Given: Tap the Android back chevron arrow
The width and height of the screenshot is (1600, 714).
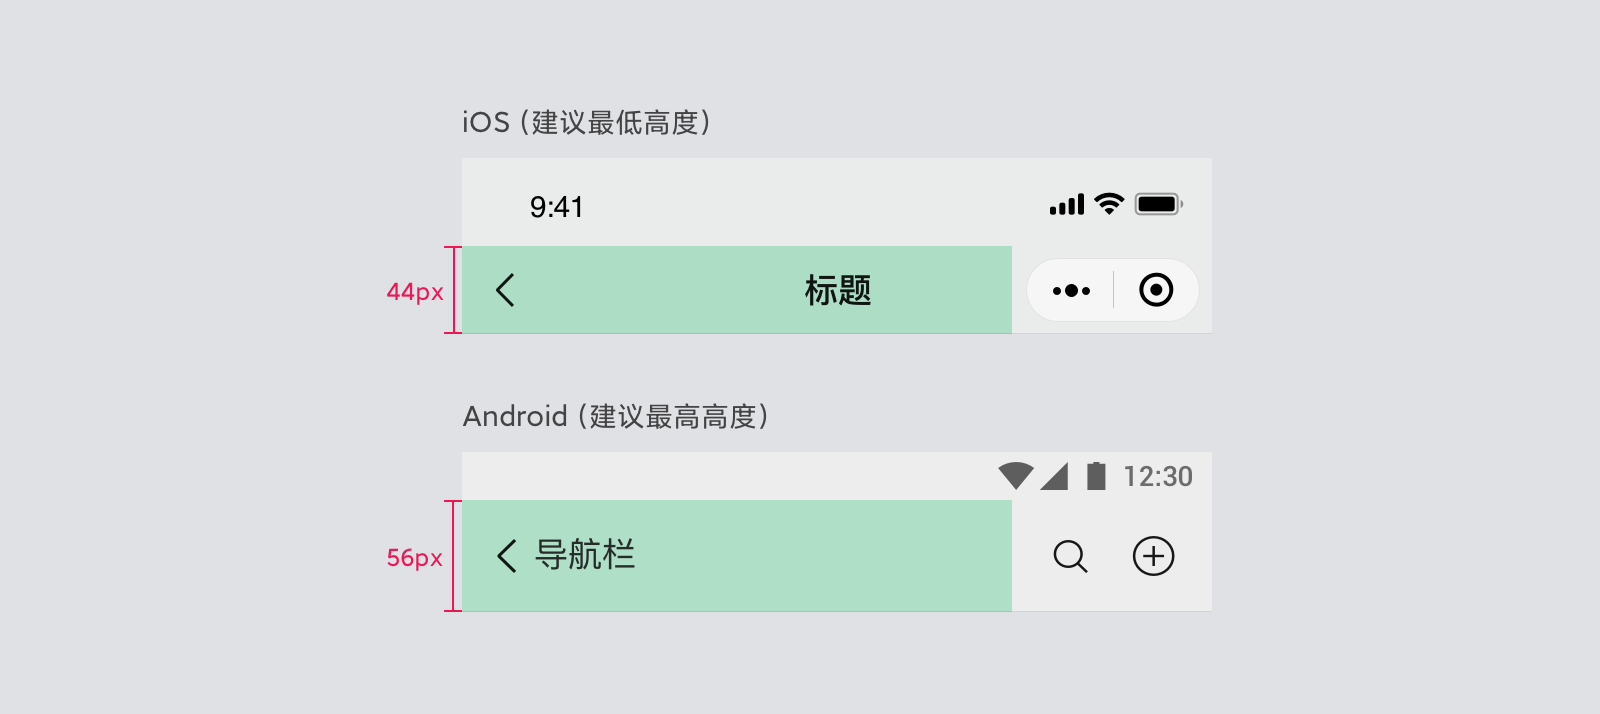Looking at the screenshot, I should coord(507,556).
